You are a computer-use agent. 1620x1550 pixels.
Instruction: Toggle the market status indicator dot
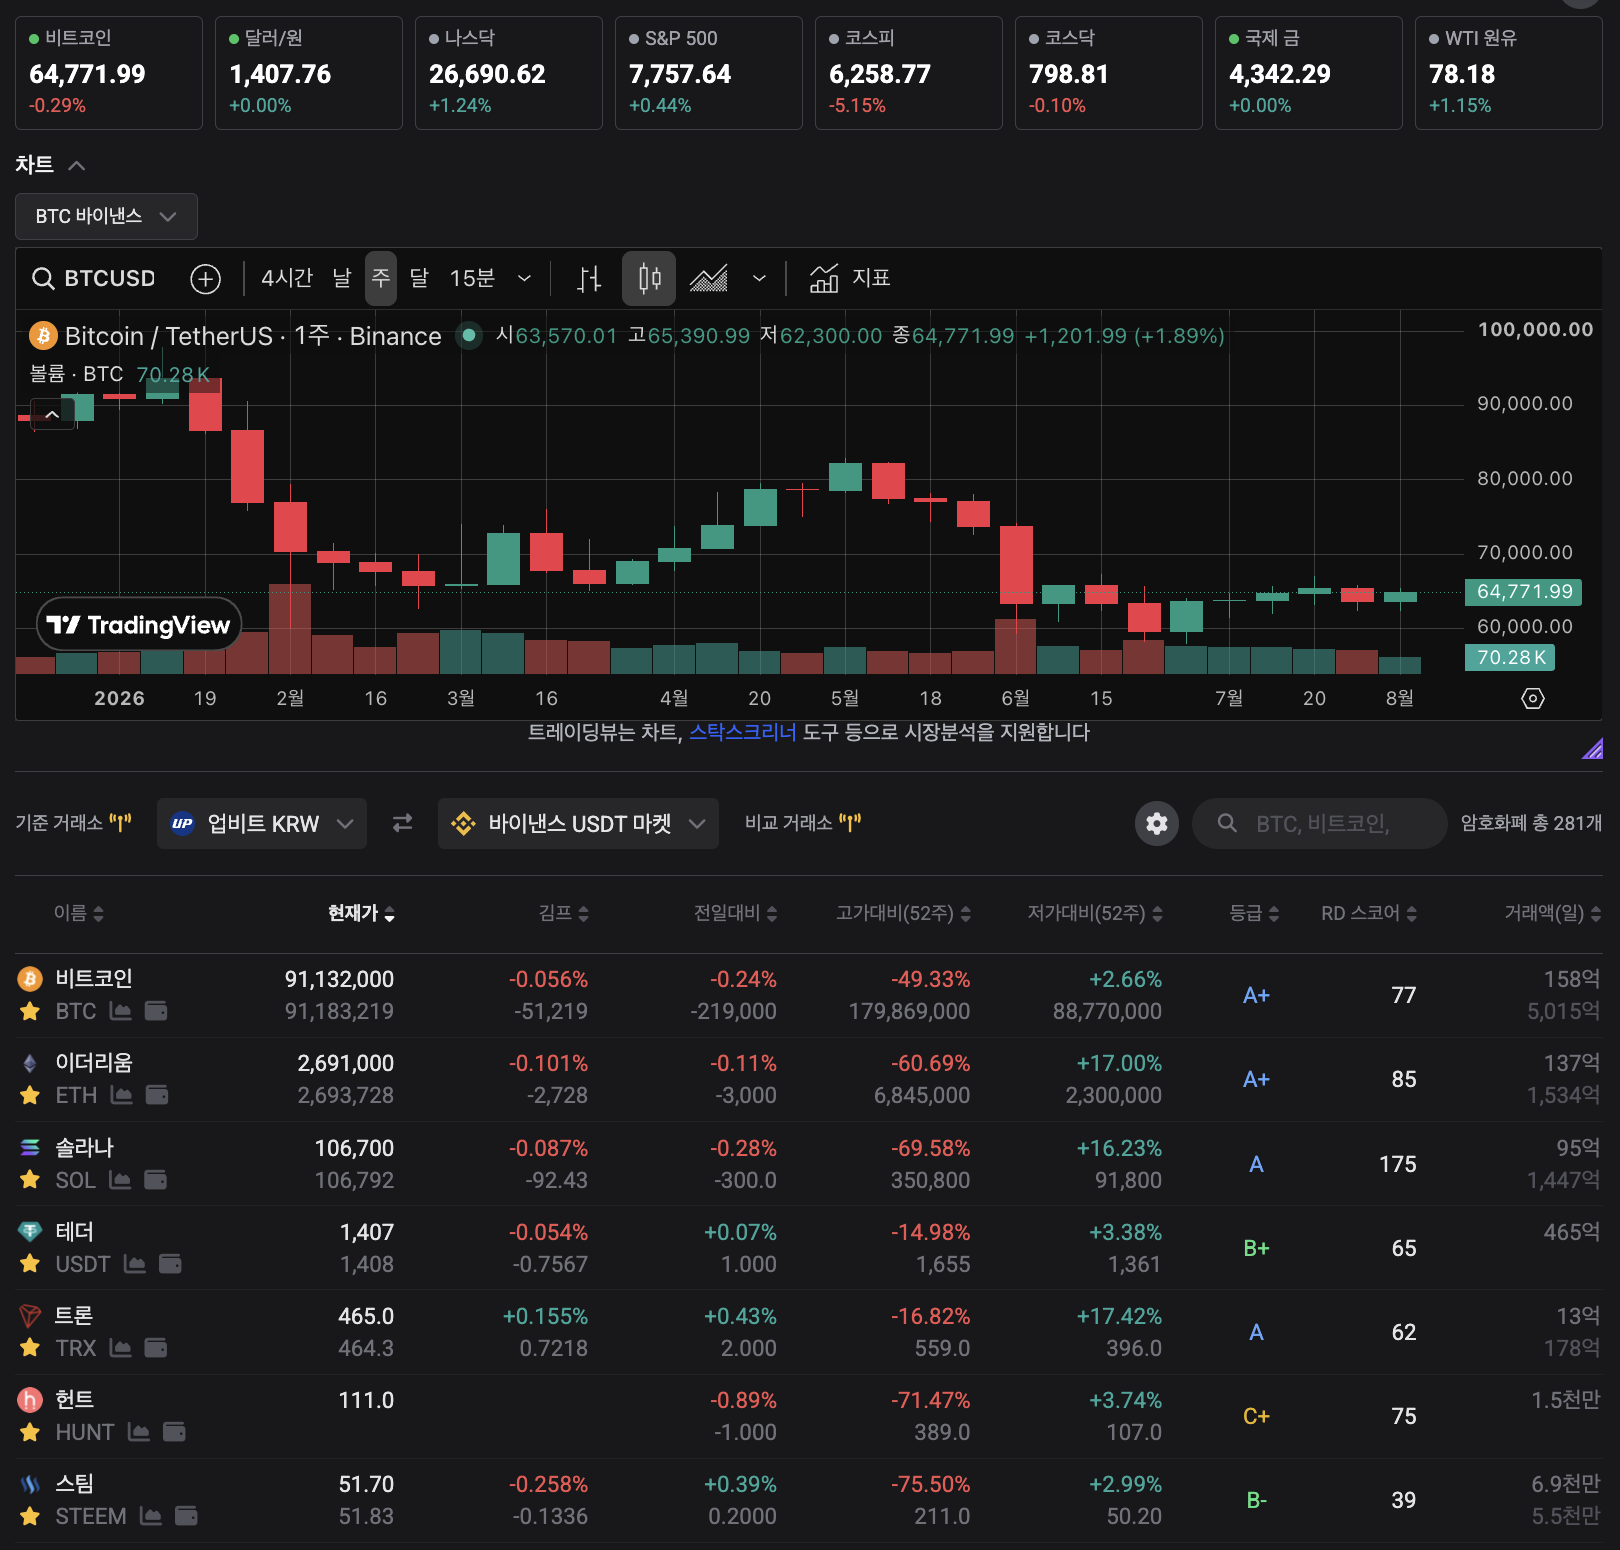(x=468, y=336)
